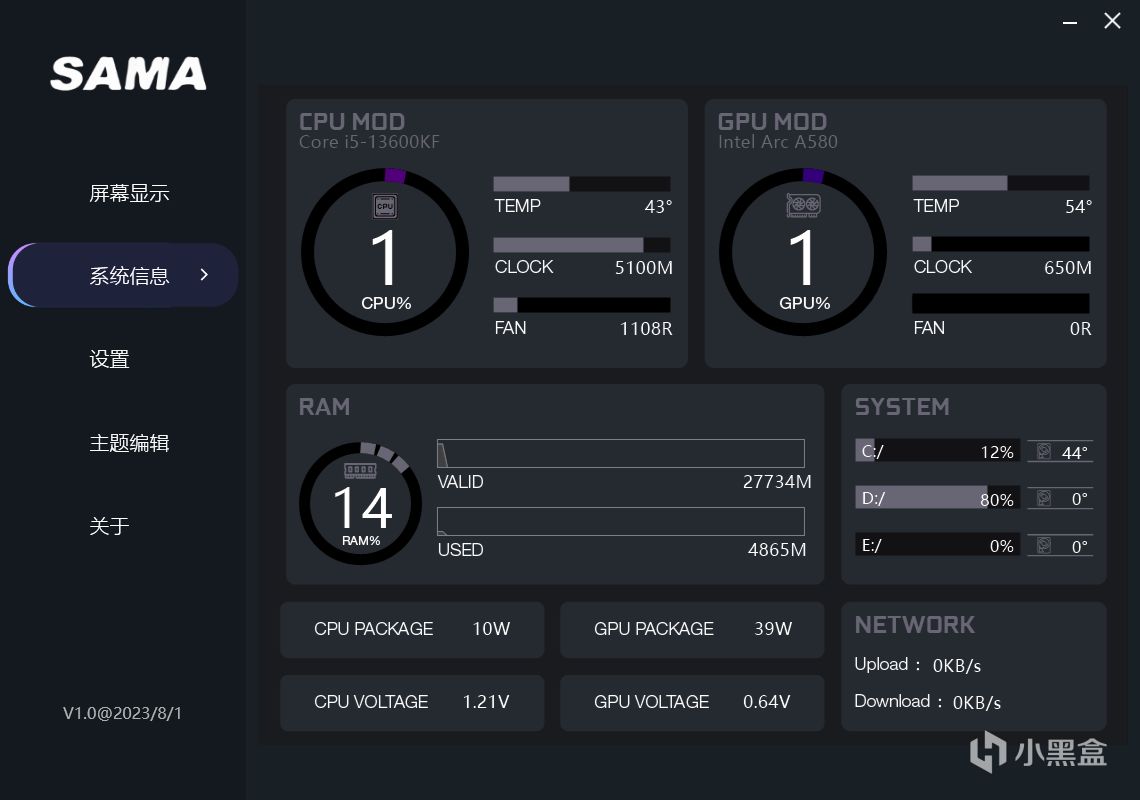
Task: Click the C: drive disk temperature icon
Action: (x=1045, y=452)
